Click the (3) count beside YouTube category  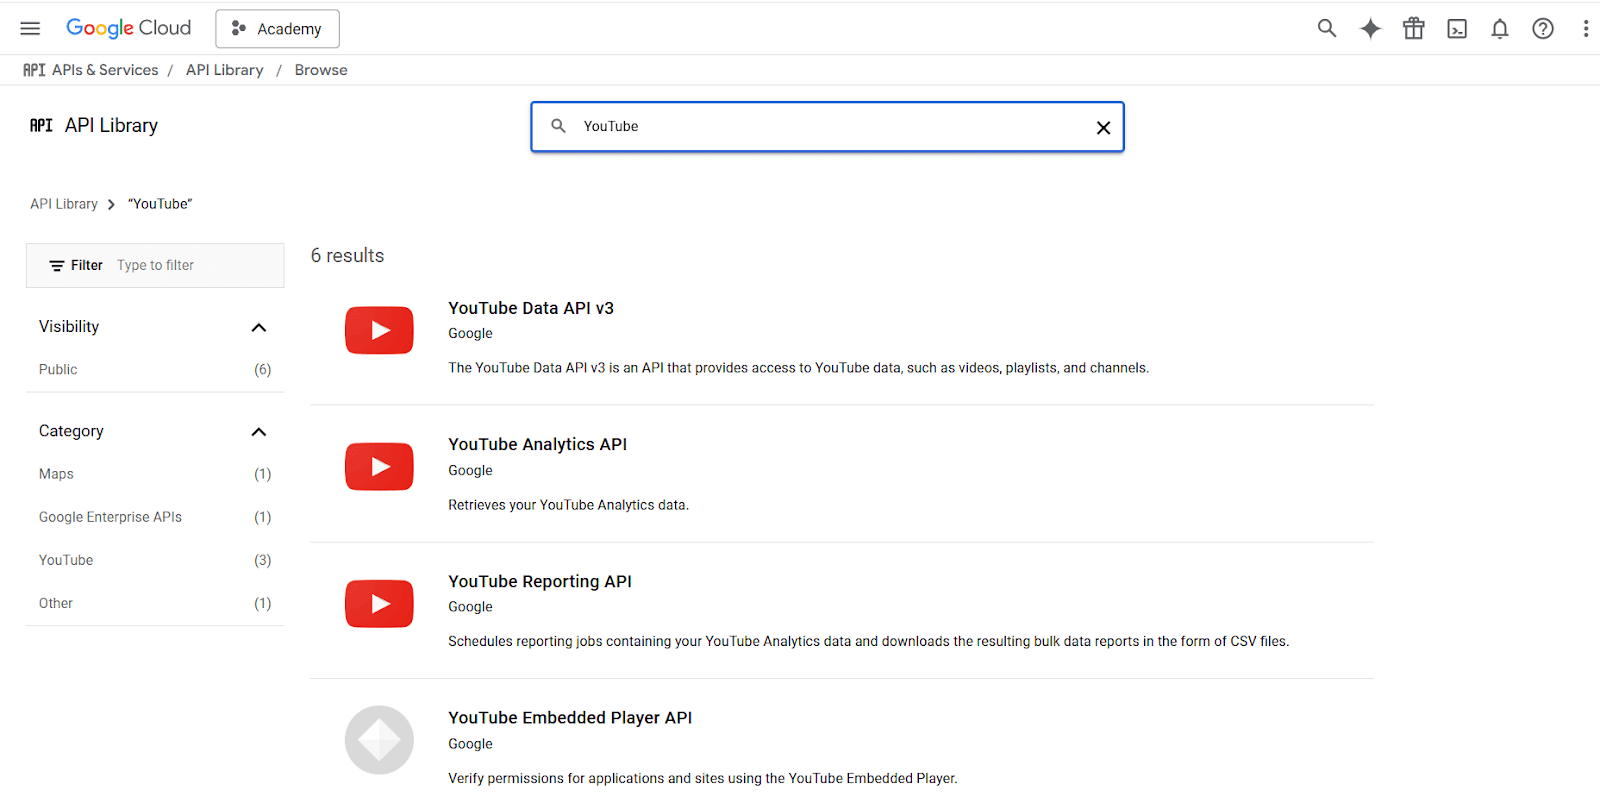262,560
